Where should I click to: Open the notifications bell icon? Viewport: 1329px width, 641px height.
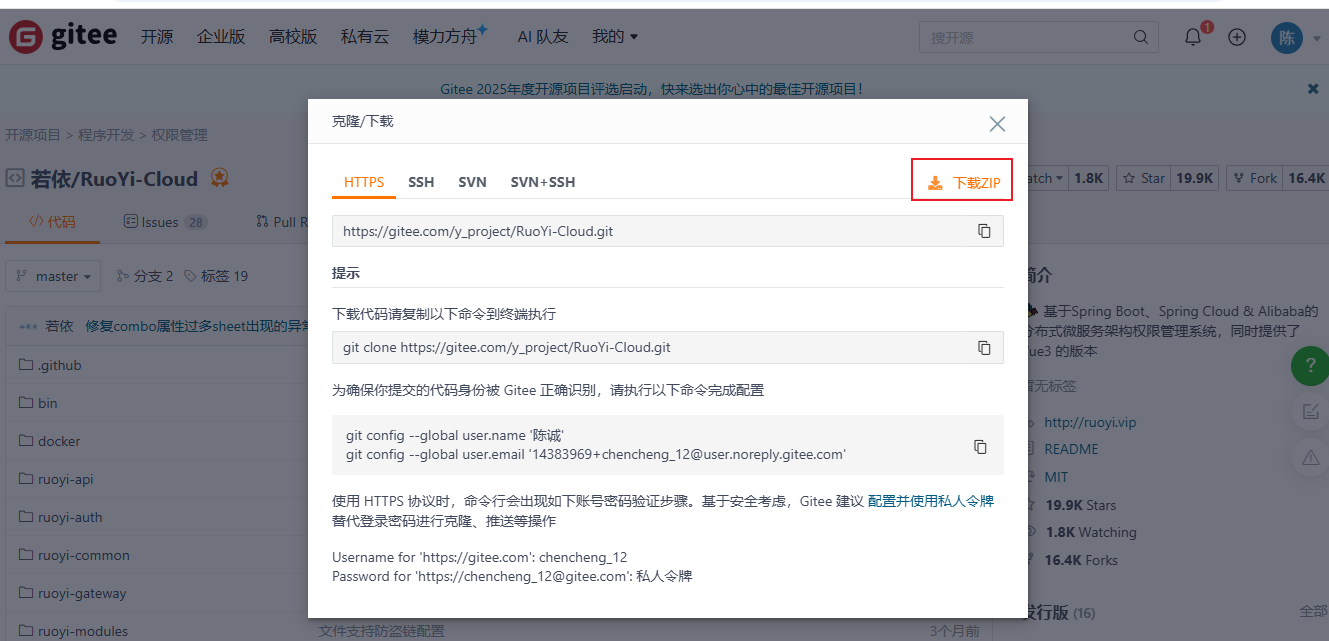tap(1193, 37)
